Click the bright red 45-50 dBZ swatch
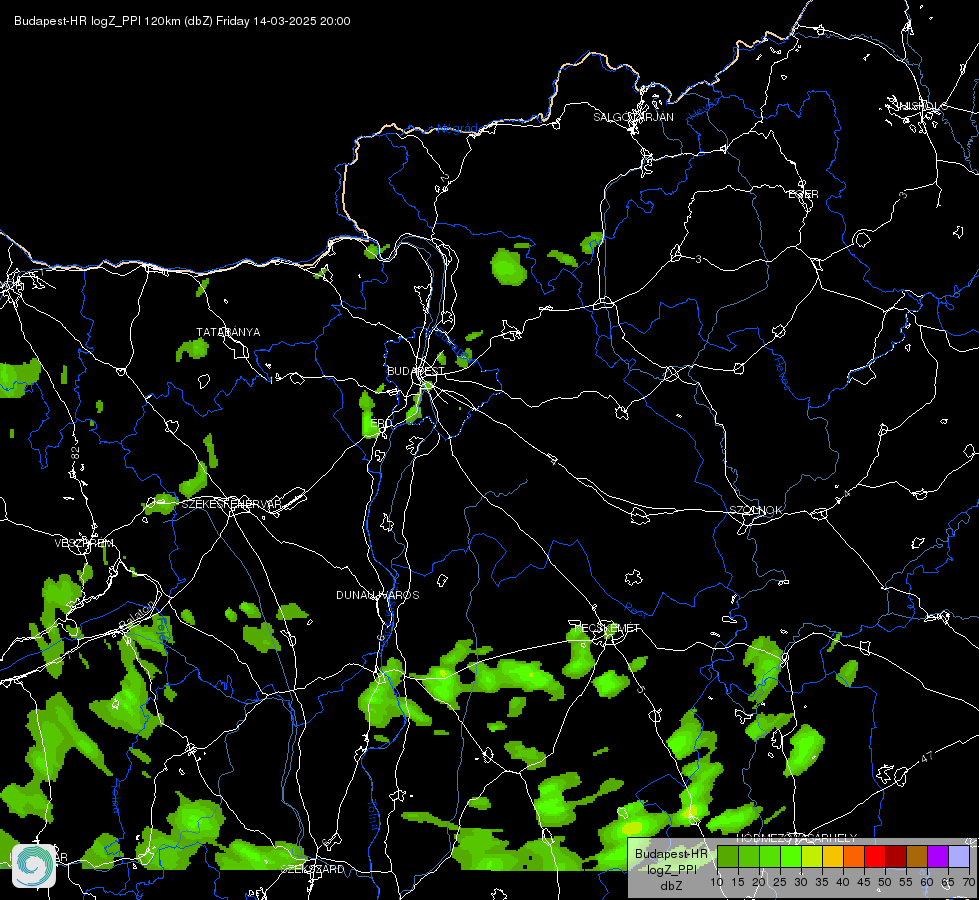The height and width of the screenshot is (900, 979). click(875, 856)
